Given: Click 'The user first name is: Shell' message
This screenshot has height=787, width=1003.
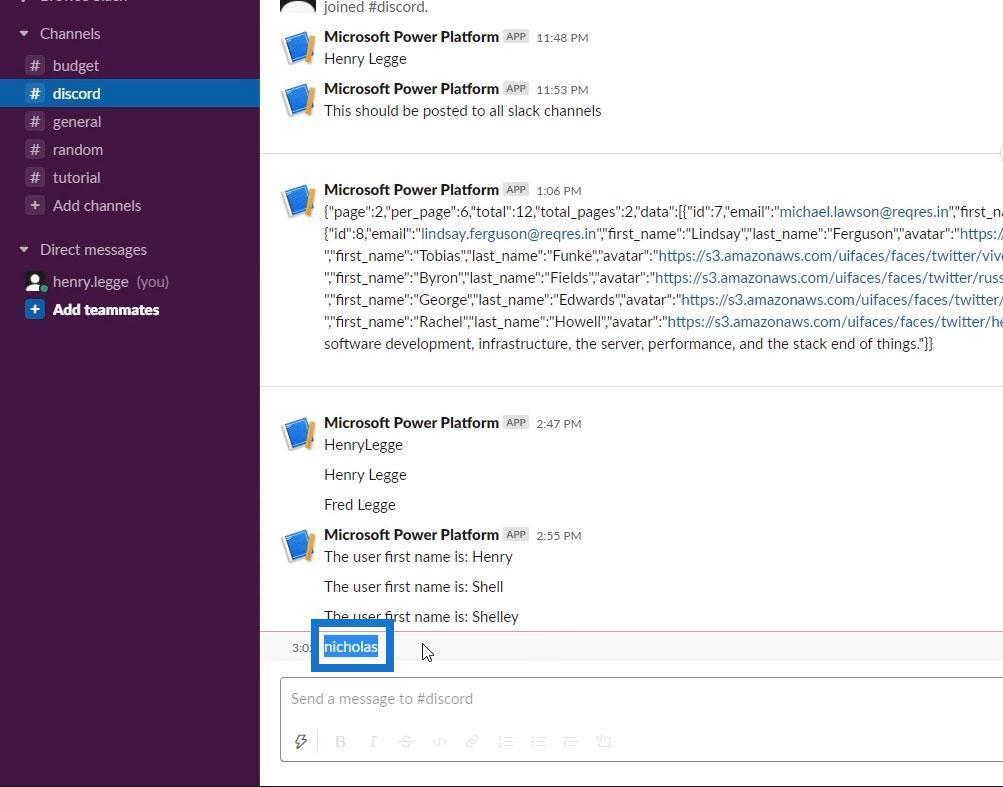Looking at the screenshot, I should (413, 587).
